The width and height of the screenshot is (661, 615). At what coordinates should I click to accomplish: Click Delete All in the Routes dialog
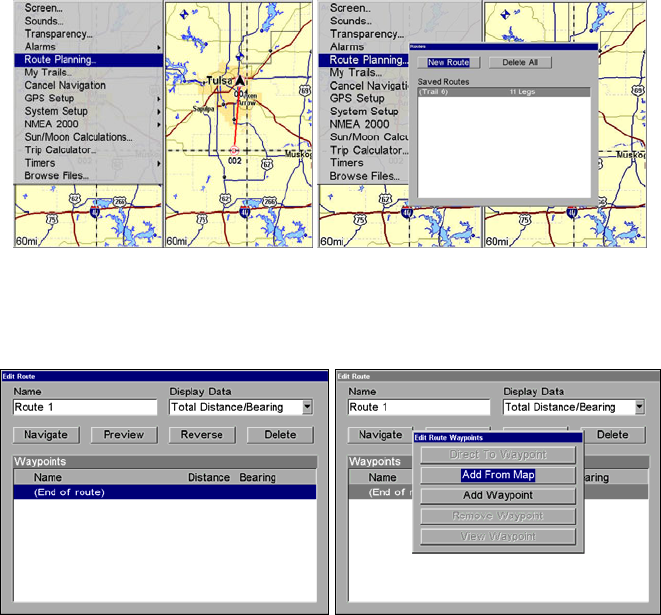click(x=520, y=62)
